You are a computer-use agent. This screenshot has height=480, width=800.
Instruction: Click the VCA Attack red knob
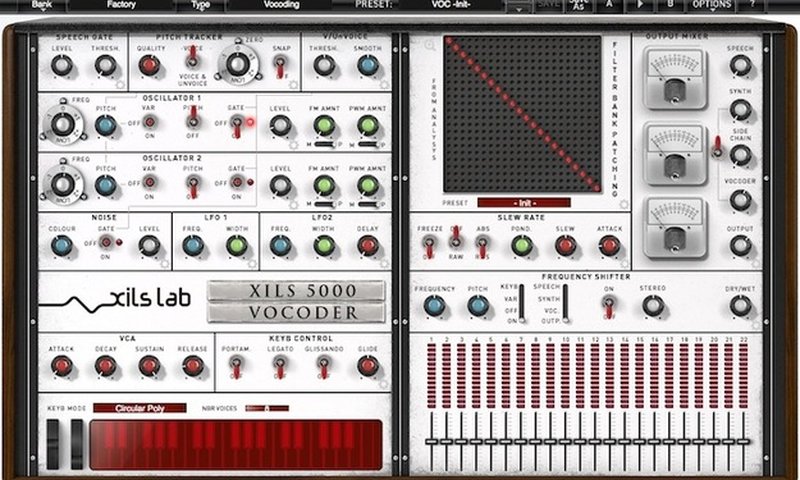coord(61,366)
